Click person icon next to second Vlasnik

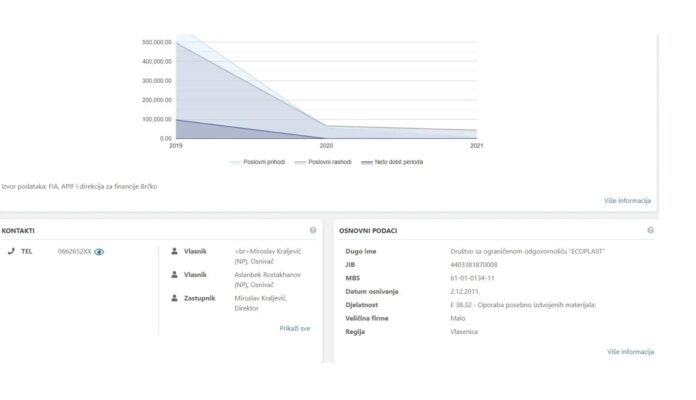click(x=175, y=274)
